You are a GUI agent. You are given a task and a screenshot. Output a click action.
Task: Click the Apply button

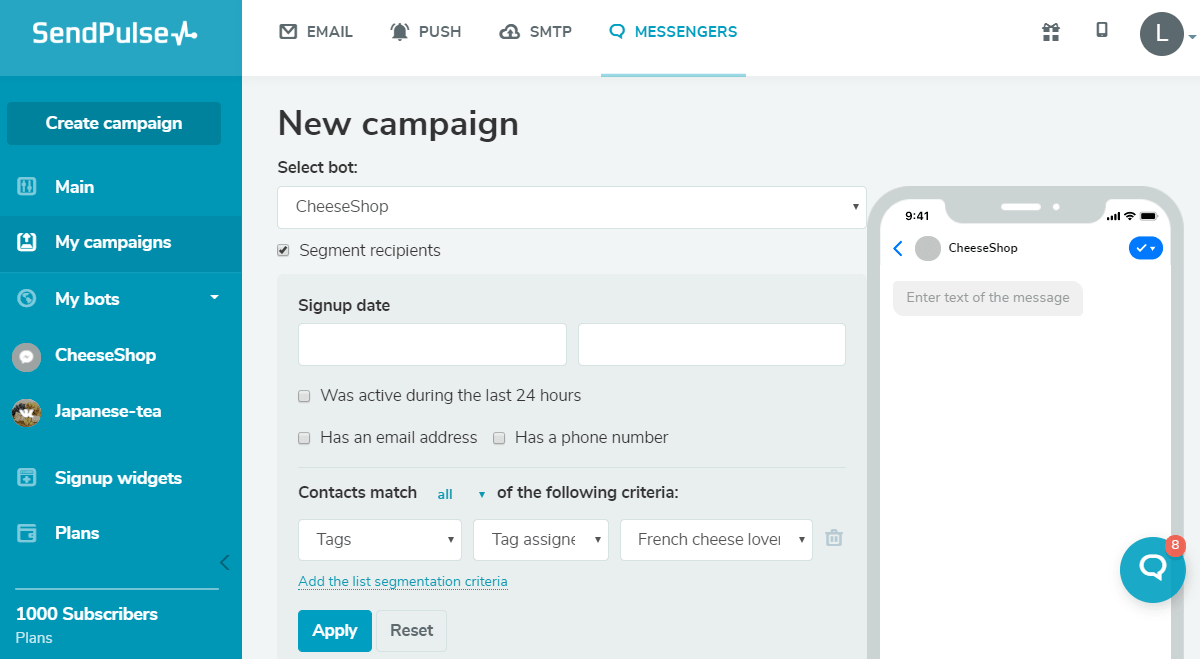[334, 630]
